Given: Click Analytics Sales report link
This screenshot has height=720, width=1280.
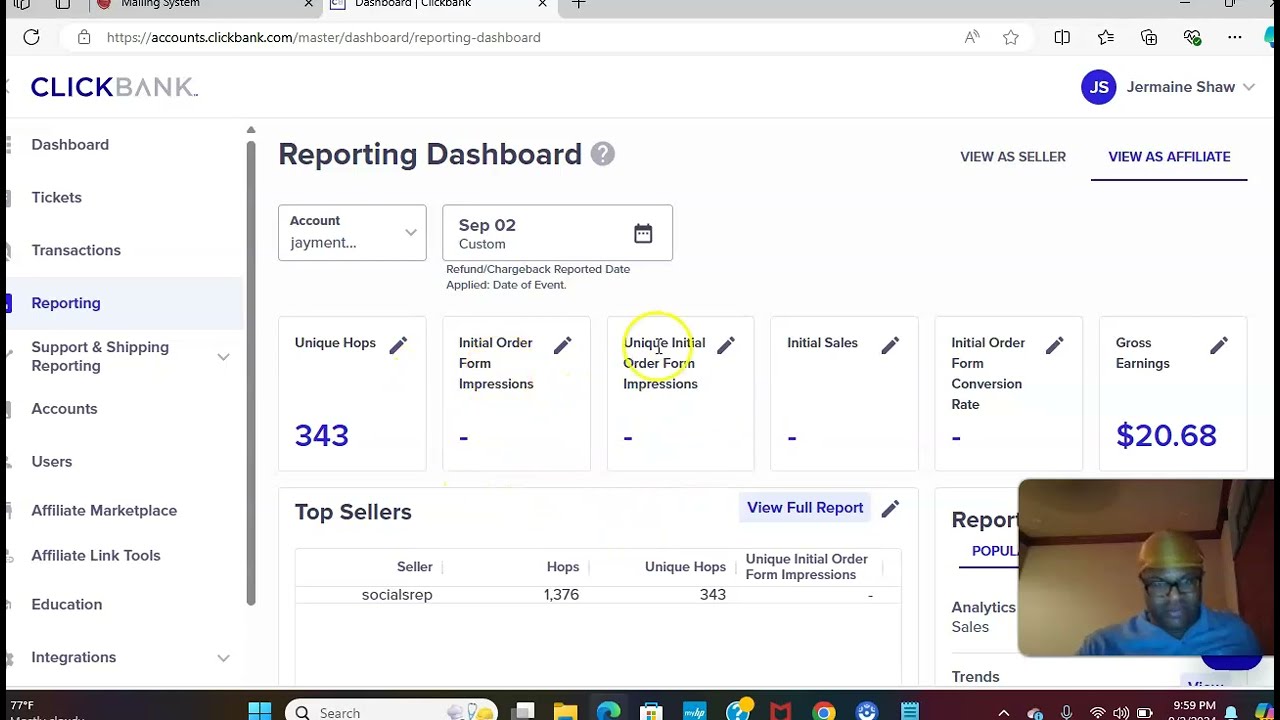Looking at the screenshot, I should [x=983, y=617].
